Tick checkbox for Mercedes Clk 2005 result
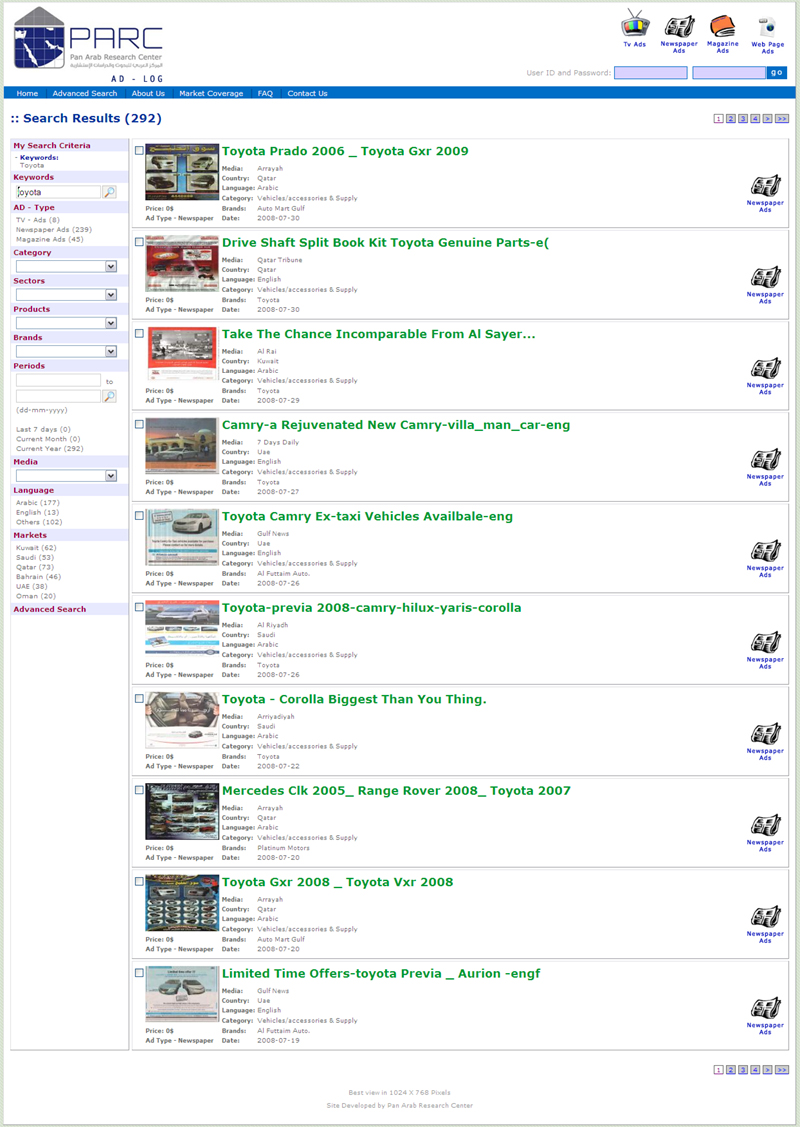The width and height of the screenshot is (800, 1127). click(139, 790)
